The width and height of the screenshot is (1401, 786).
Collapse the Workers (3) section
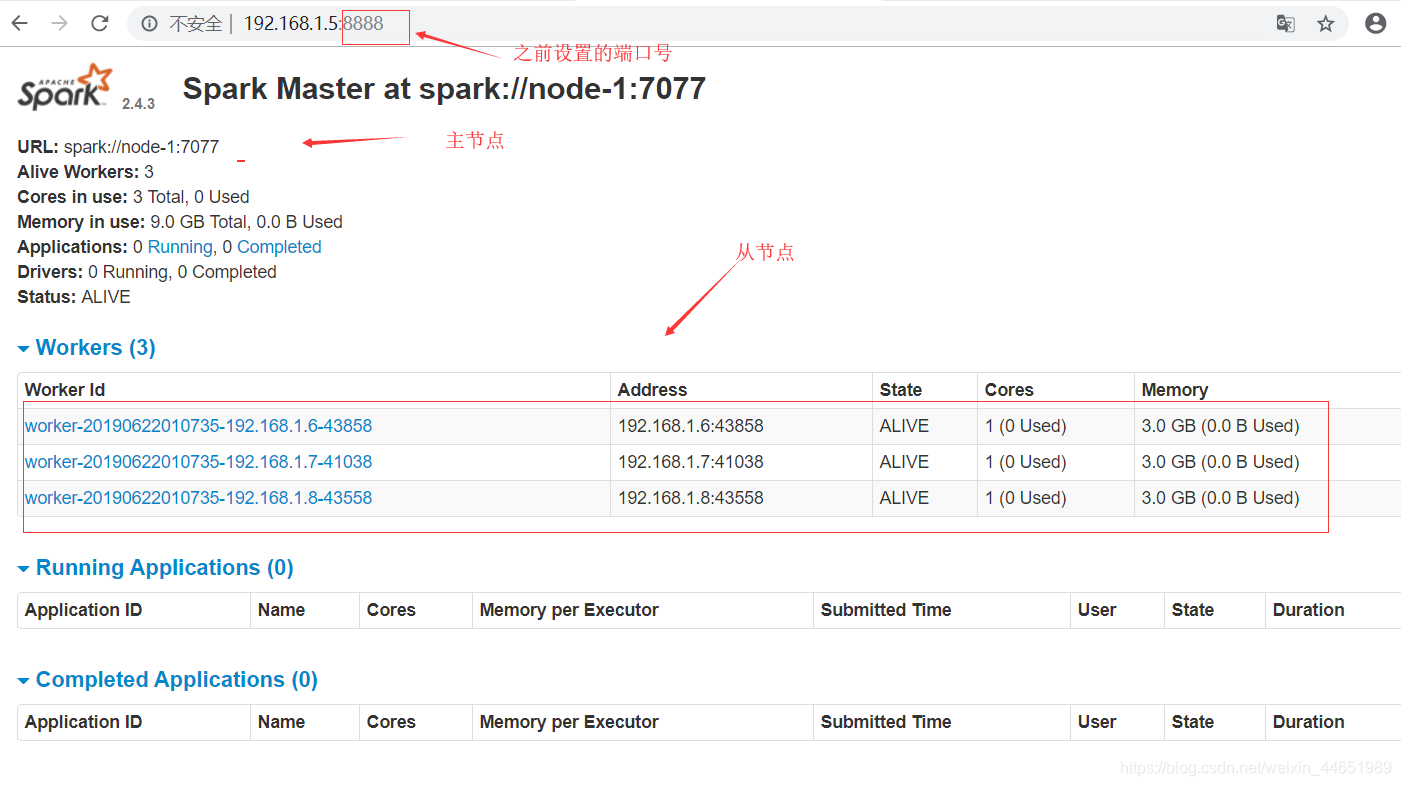(x=87, y=348)
